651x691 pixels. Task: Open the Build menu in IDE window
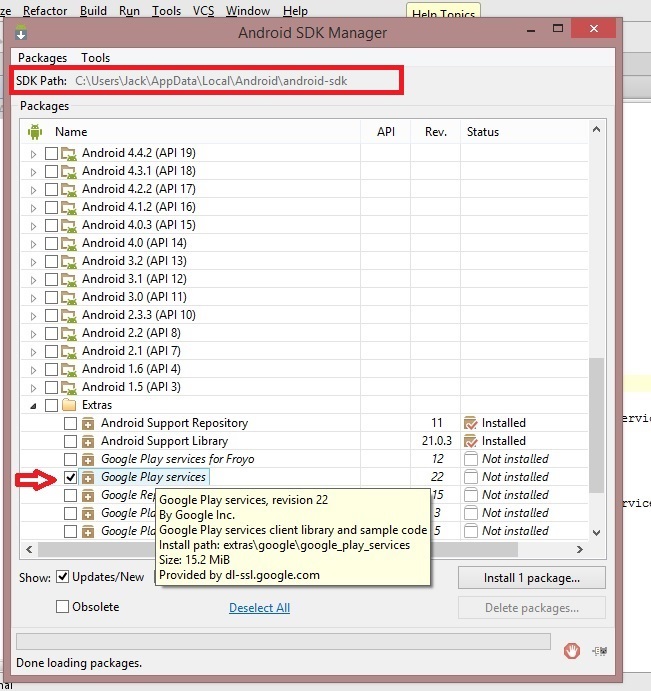93,11
